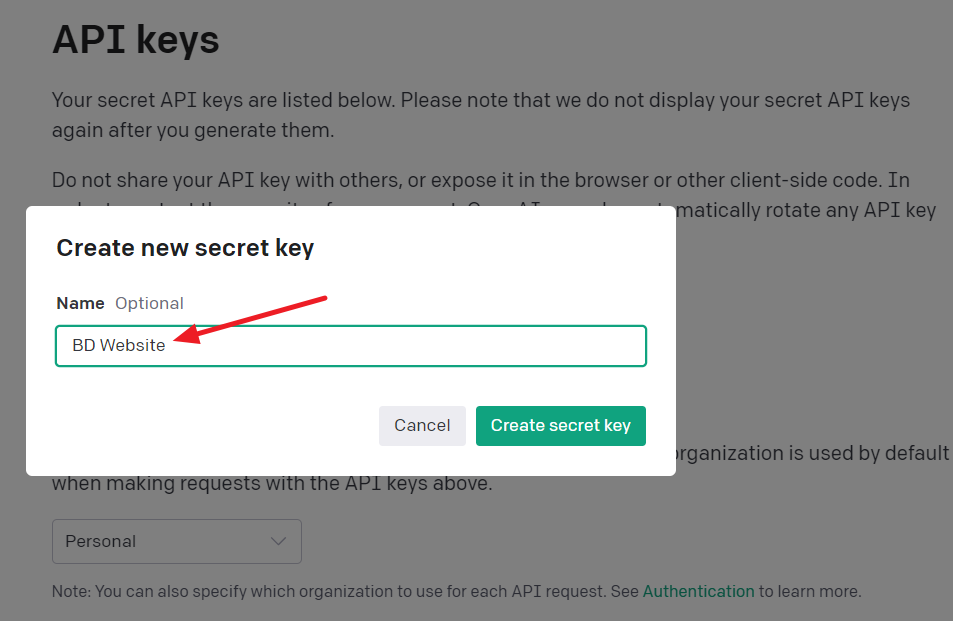
Task: Select the Personal text in the organization selector
Action: click(x=100, y=541)
